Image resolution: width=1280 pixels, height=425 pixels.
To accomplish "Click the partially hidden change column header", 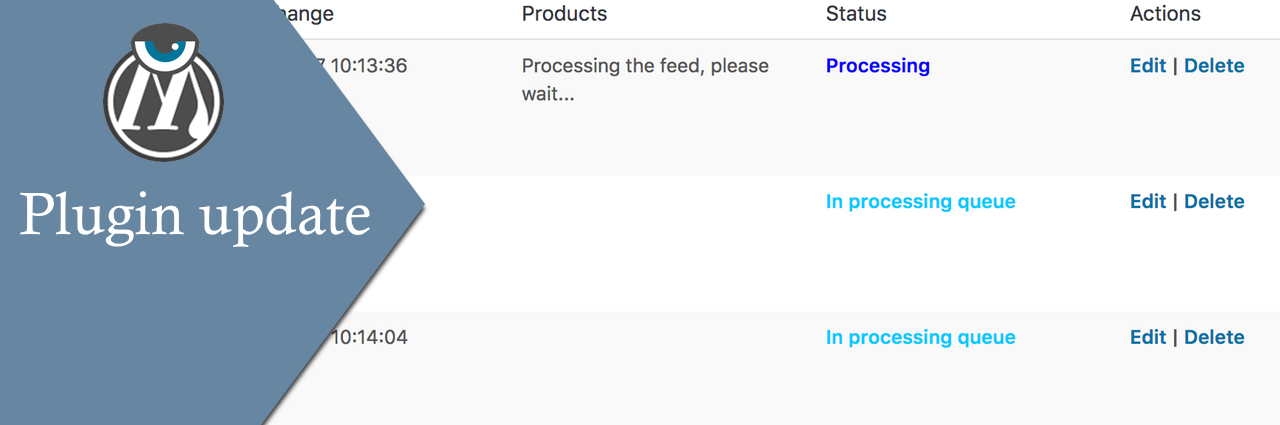I will tap(304, 14).
